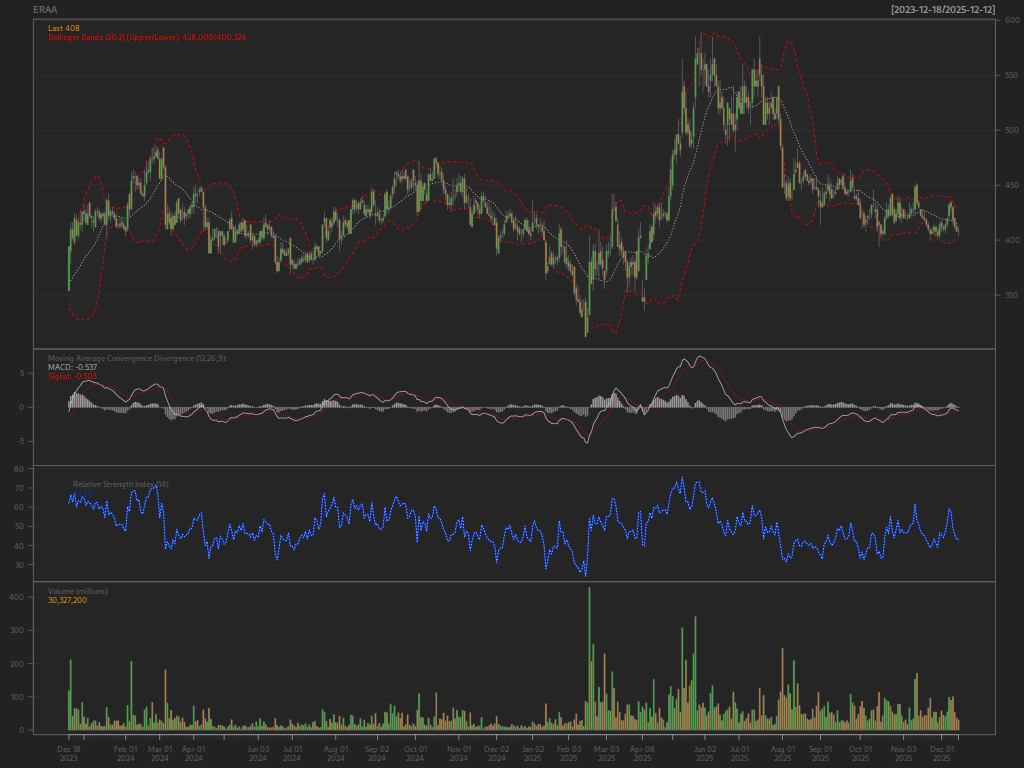Click the Jun 03 2024 date tick
The width and height of the screenshot is (1024, 768).
click(258, 754)
